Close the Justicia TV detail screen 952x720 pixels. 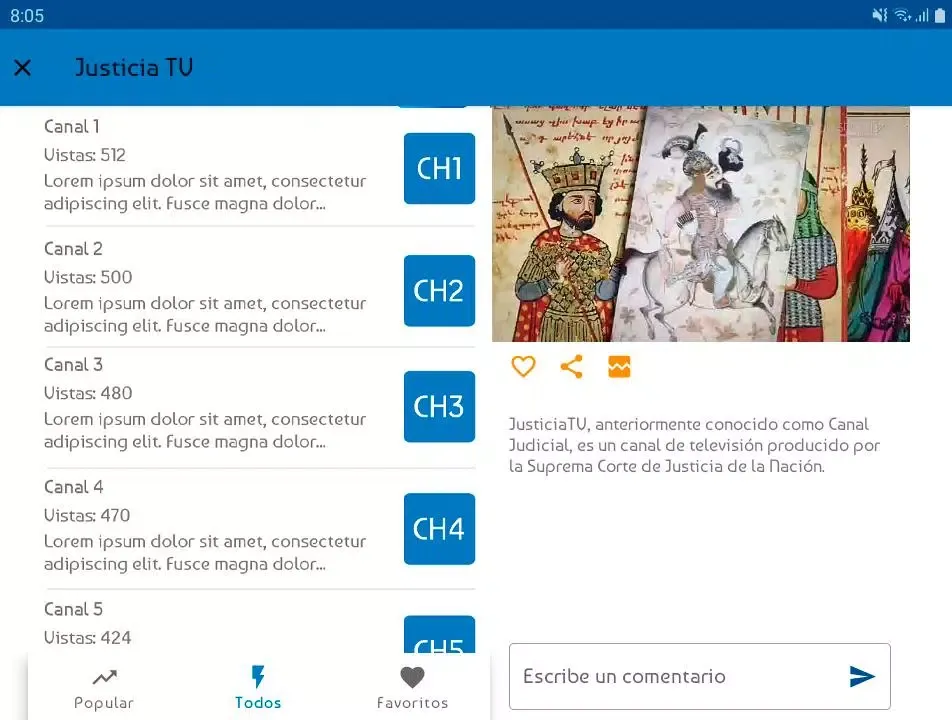[x=23, y=68]
